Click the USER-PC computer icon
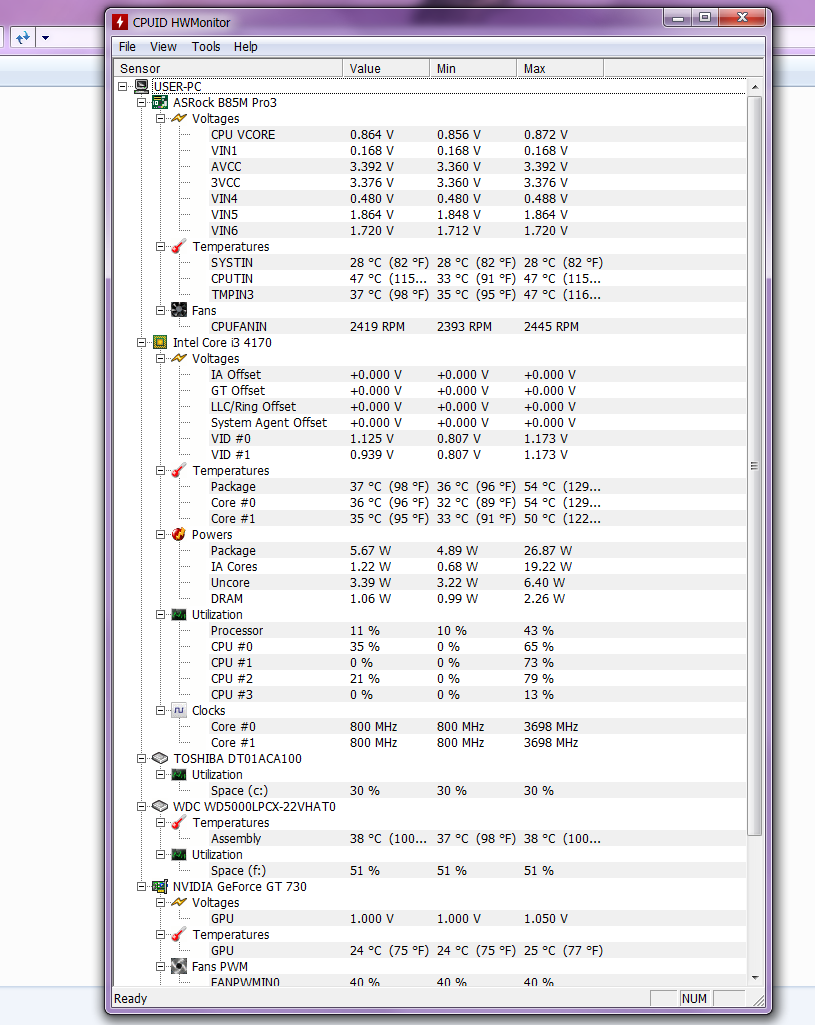815x1025 pixels. coord(141,86)
